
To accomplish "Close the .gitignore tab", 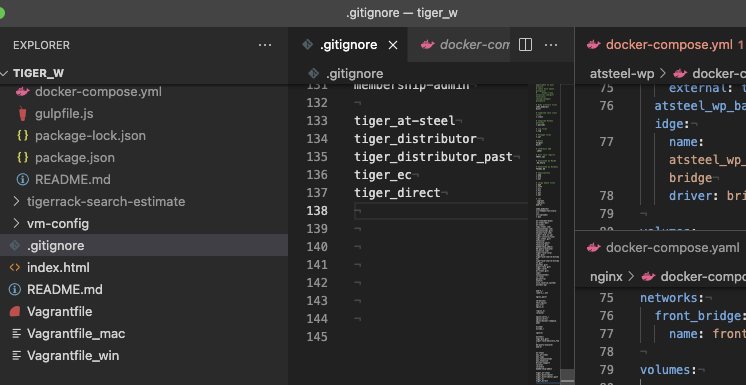I will click(x=393, y=45).
